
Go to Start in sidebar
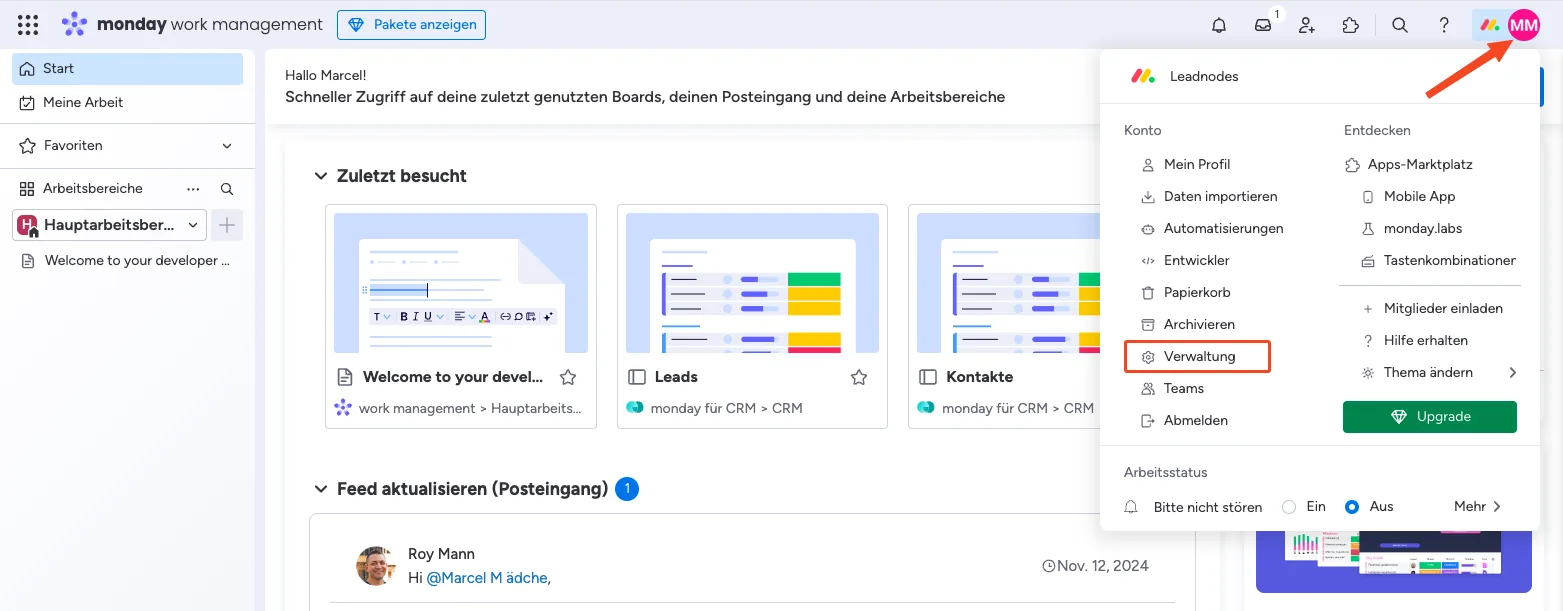(127, 69)
